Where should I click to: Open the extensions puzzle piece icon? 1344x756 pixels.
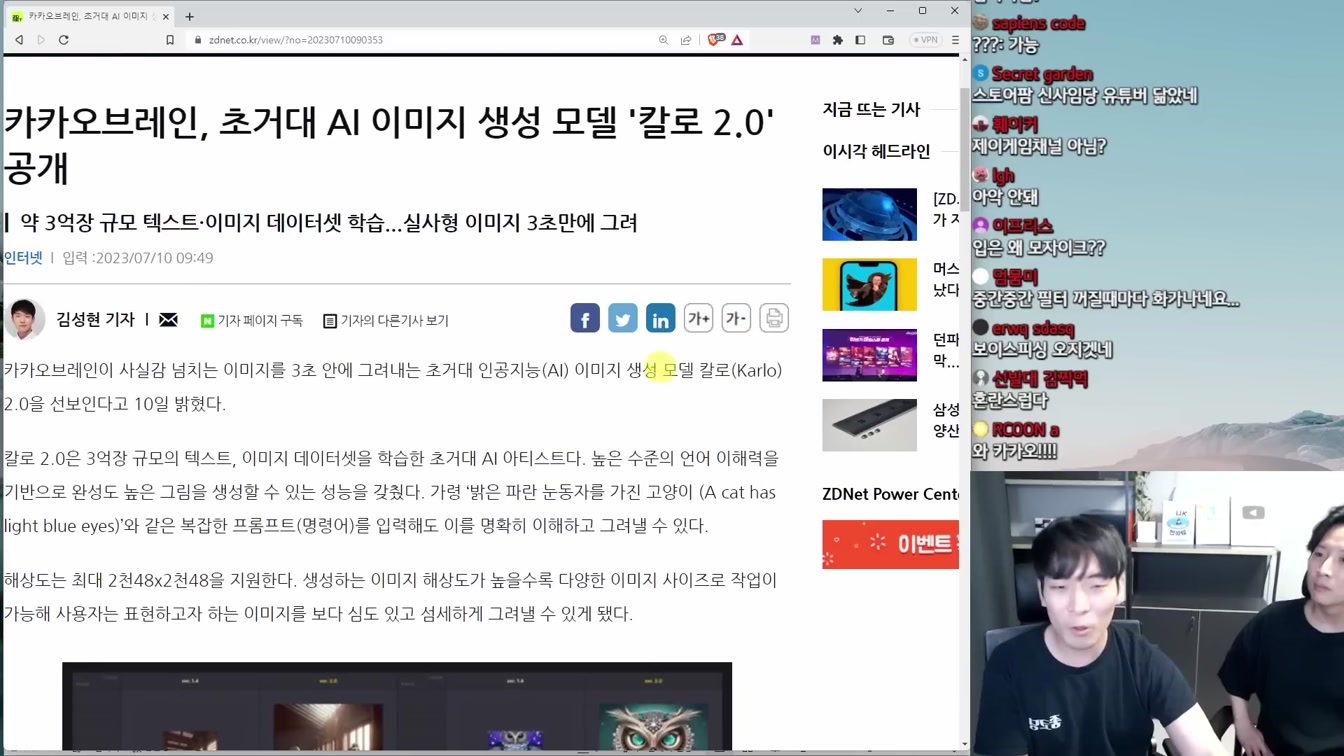tap(838, 40)
